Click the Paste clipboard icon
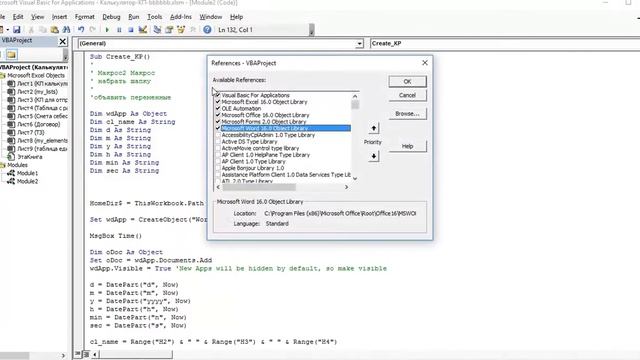The width and height of the screenshot is (640, 360). (x=54, y=30)
